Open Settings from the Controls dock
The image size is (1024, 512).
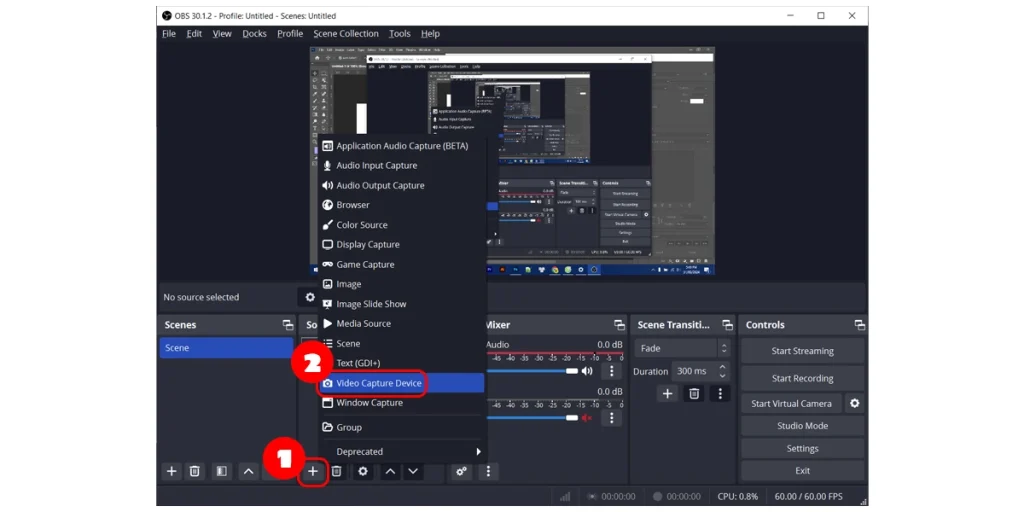point(803,448)
